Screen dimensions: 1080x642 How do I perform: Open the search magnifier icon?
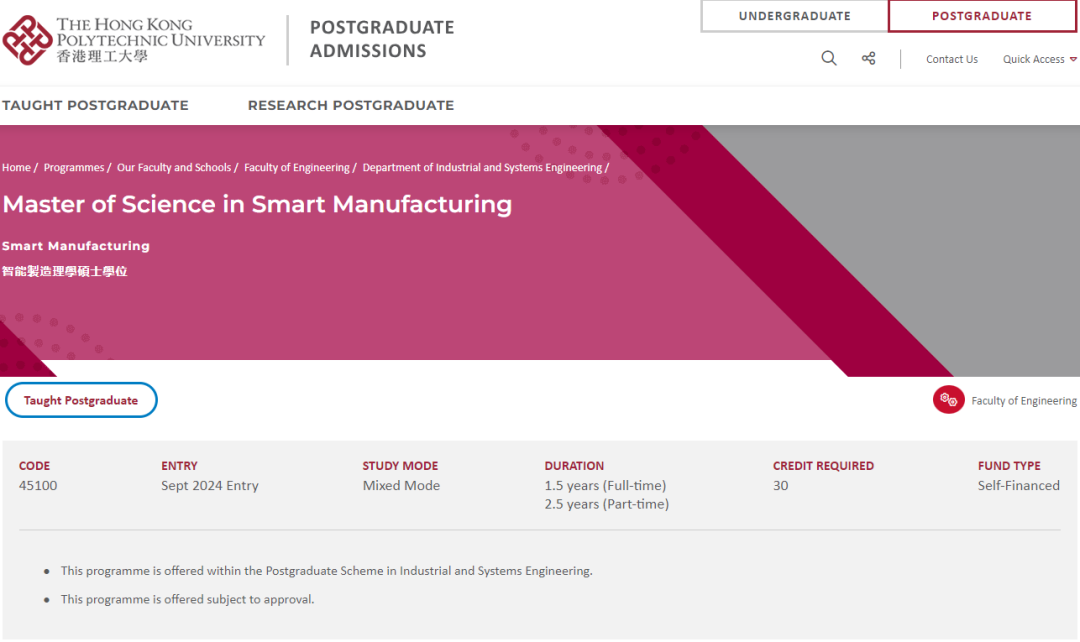coord(829,59)
